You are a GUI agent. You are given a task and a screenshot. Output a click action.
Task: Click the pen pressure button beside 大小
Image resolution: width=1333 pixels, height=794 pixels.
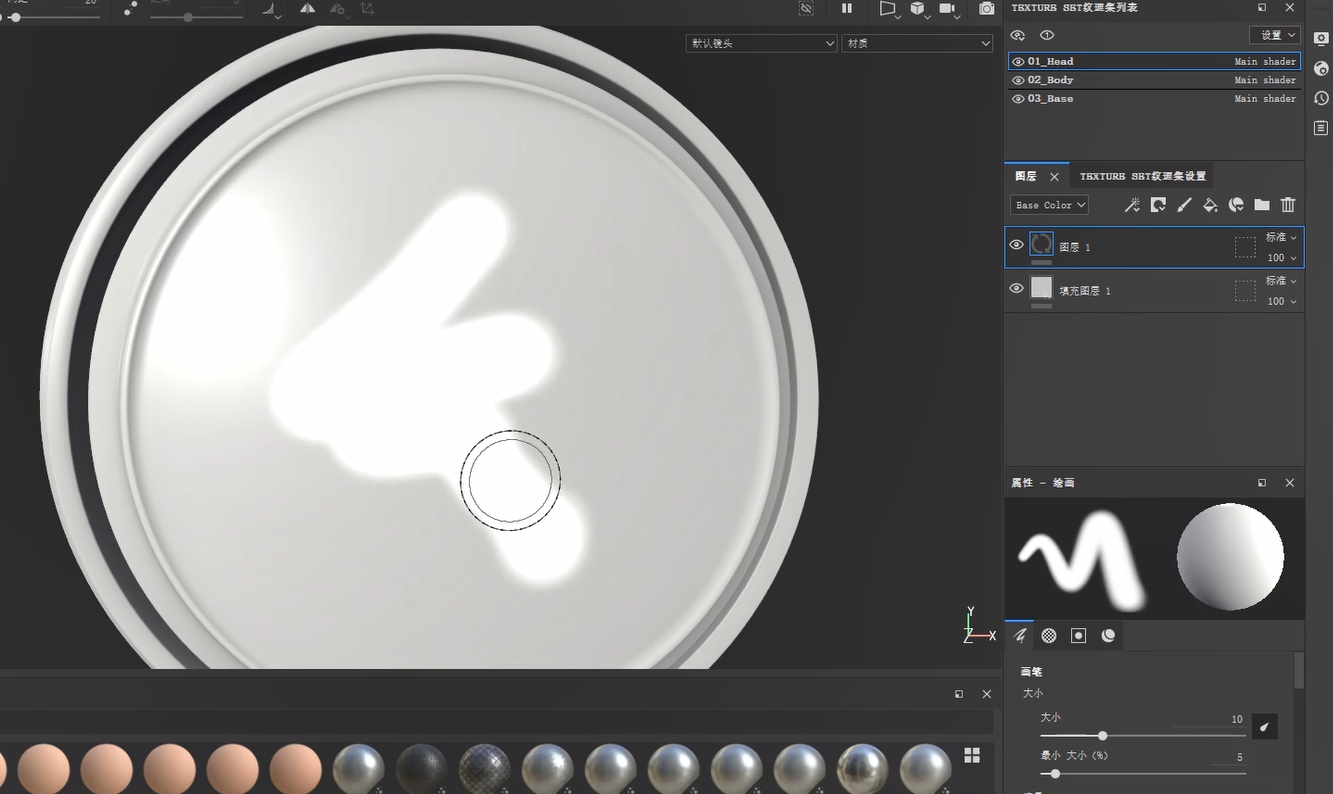[1264, 727]
